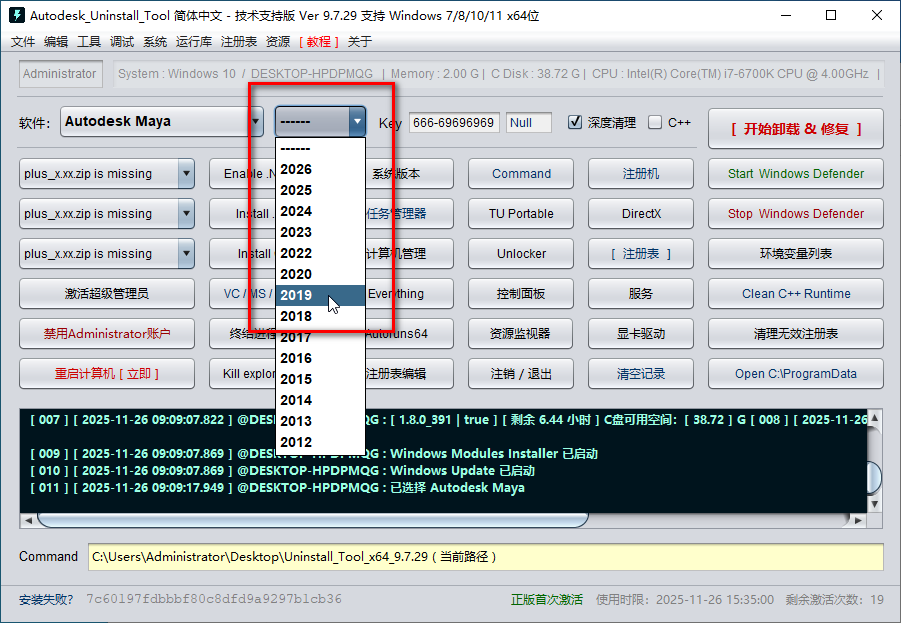Expand the second plus_x.xx.zip is missing dropdown arrow

(x=186, y=214)
